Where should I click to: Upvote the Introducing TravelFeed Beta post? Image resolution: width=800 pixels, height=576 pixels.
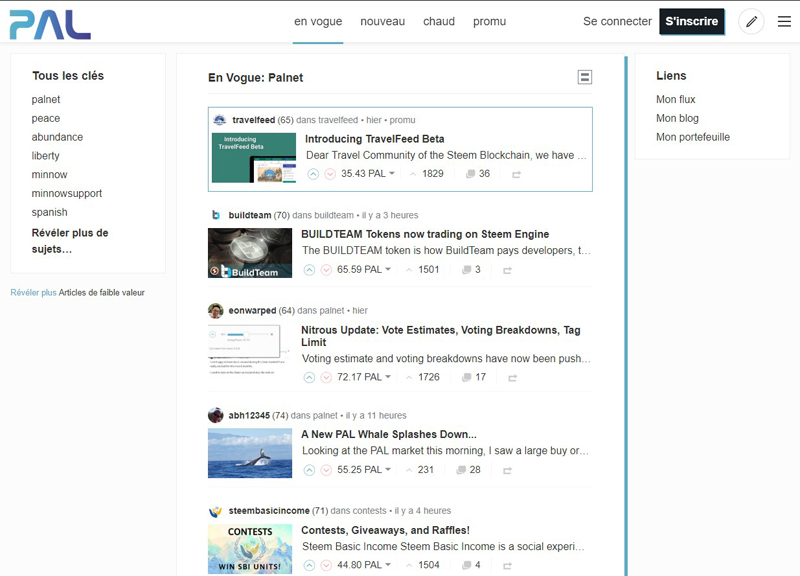313,174
